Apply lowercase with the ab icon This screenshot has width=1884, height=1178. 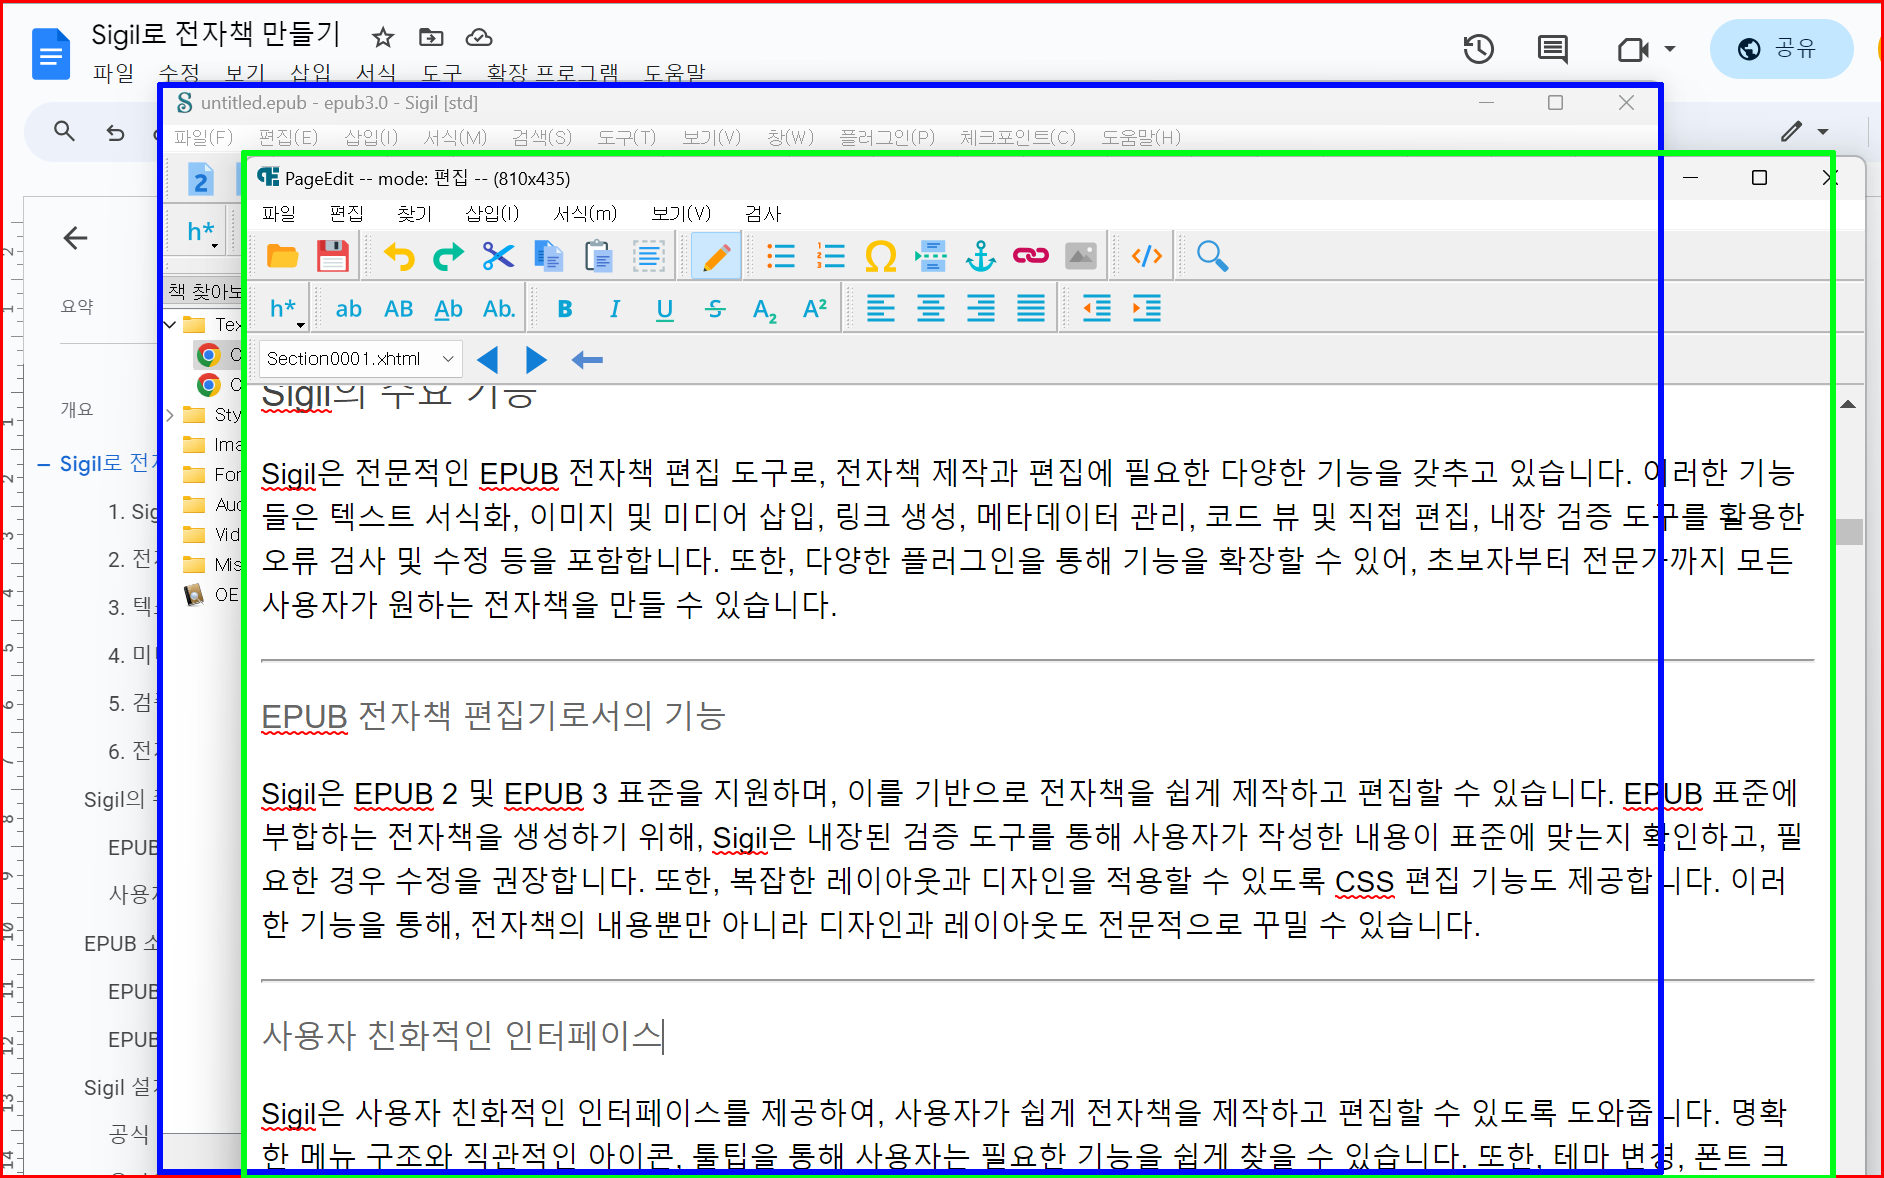(x=348, y=309)
